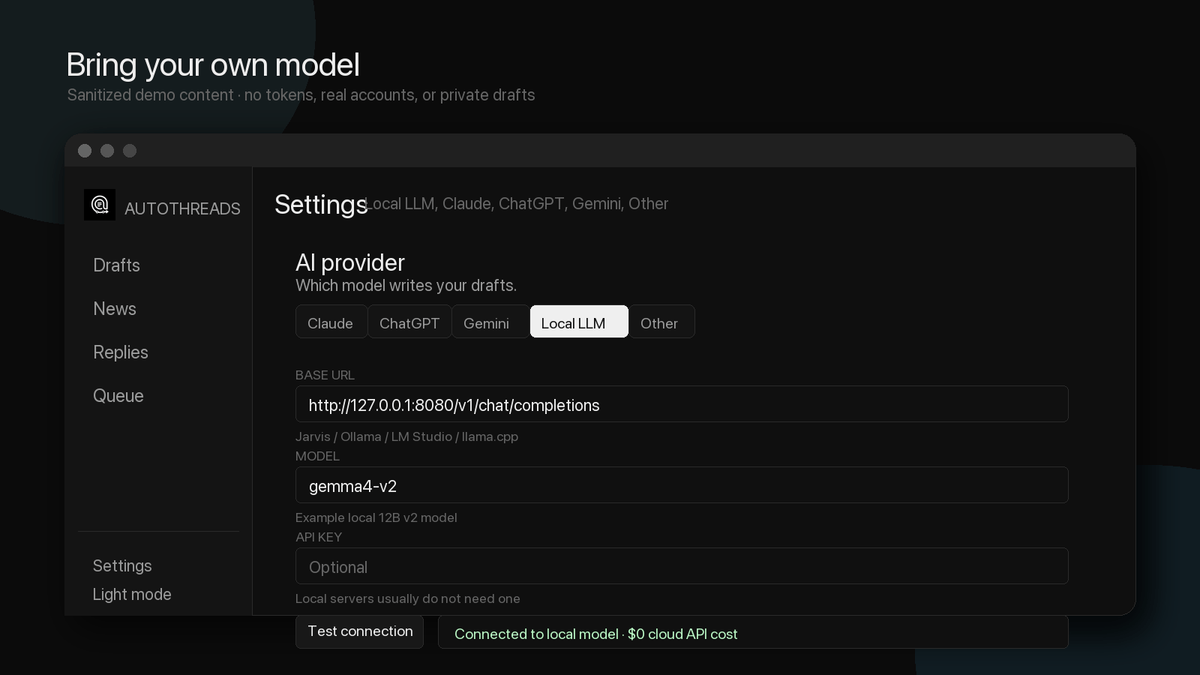This screenshot has height=675, width=1200.
Task: Click the connection status message box
Action: 753,632
